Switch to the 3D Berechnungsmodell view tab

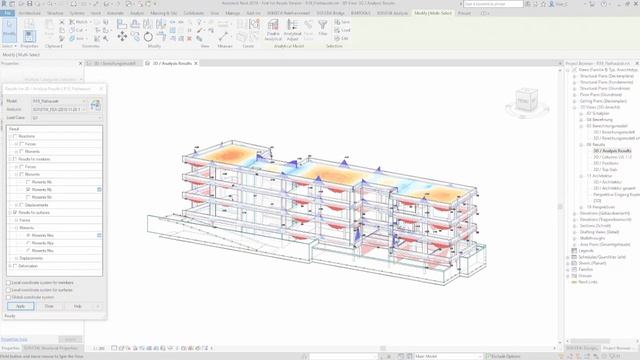click(115, 63)
